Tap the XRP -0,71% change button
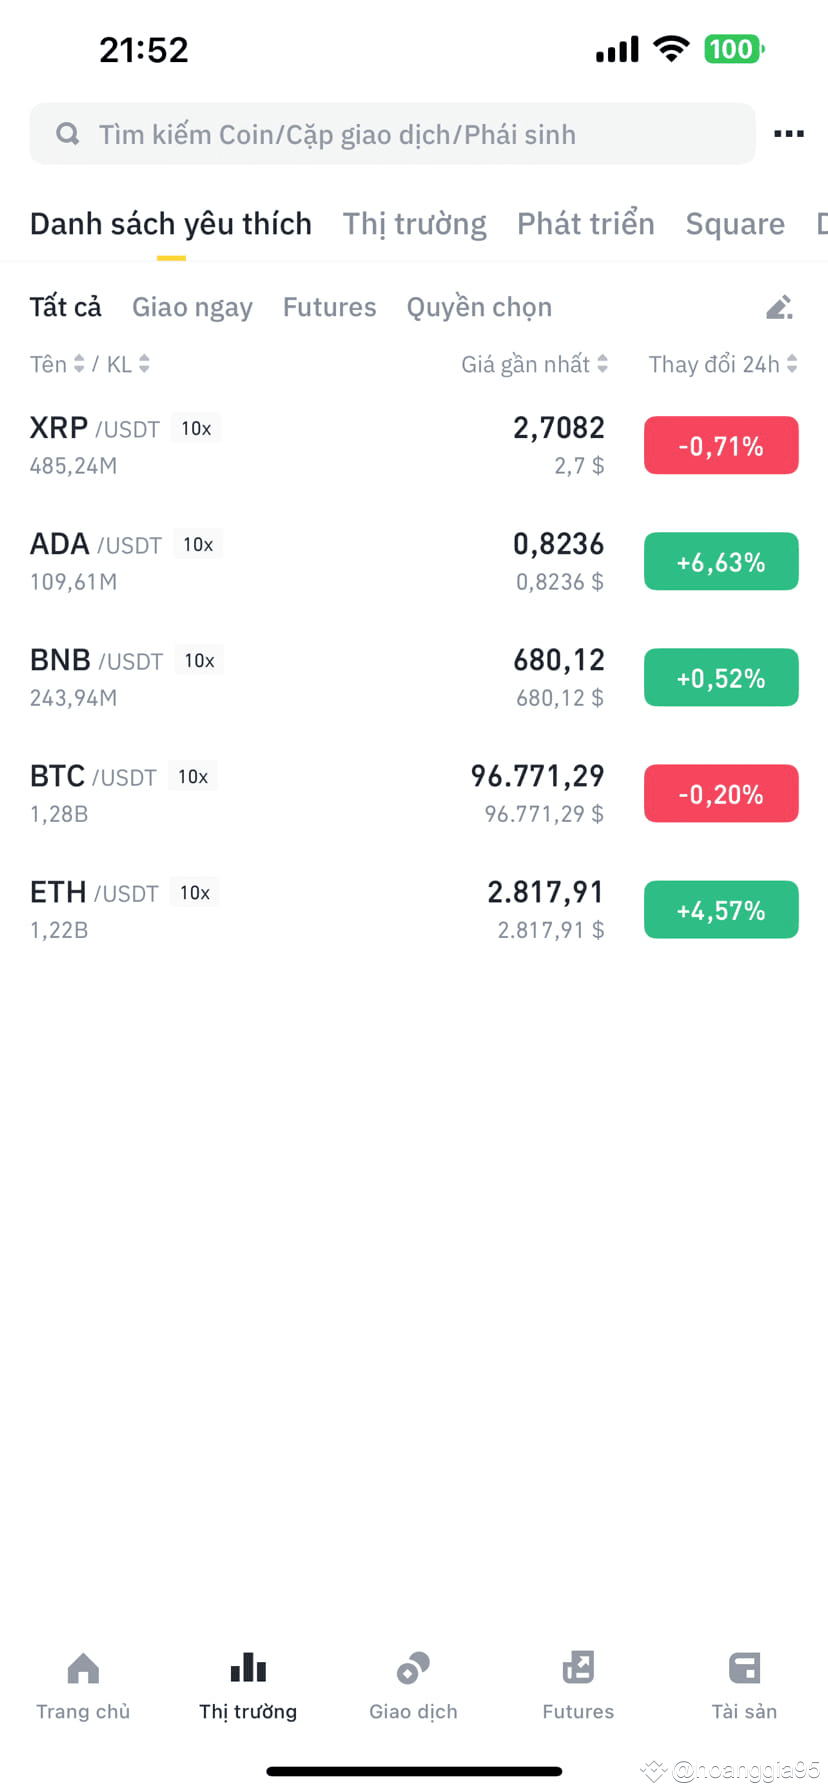This screenshot has height=1792, width=828. [x=720, y=445]
